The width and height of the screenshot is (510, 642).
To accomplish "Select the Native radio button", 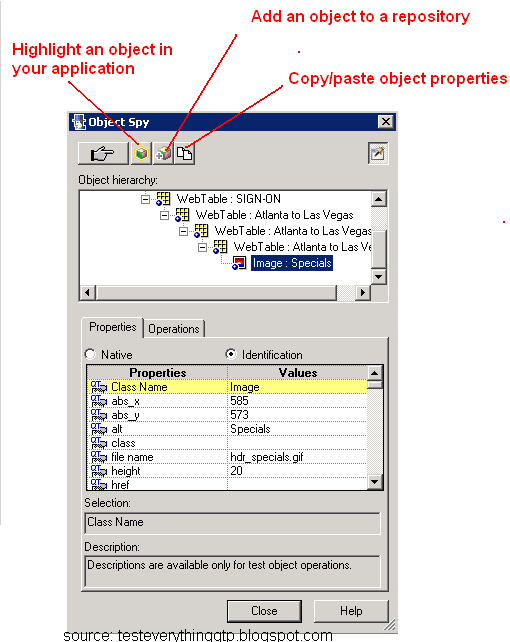I will click(90, 354).
